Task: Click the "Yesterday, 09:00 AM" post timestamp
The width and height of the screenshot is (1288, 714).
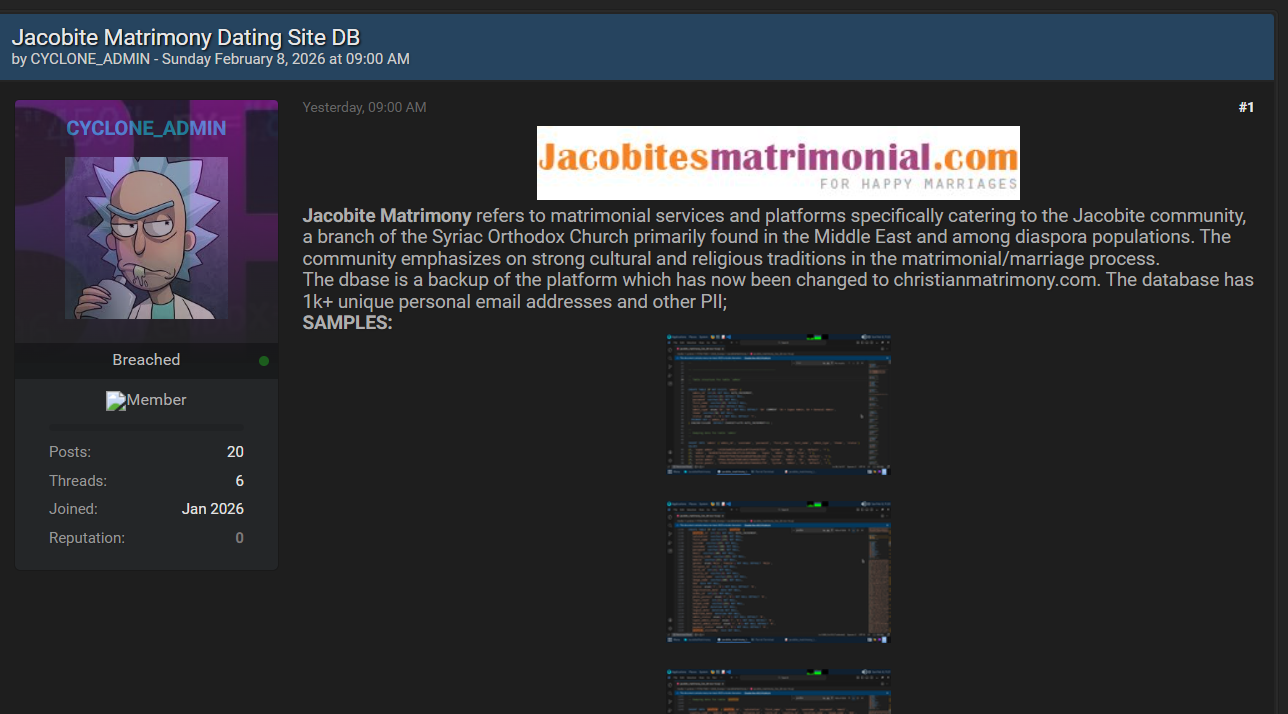Action: (x=364, y=107)
